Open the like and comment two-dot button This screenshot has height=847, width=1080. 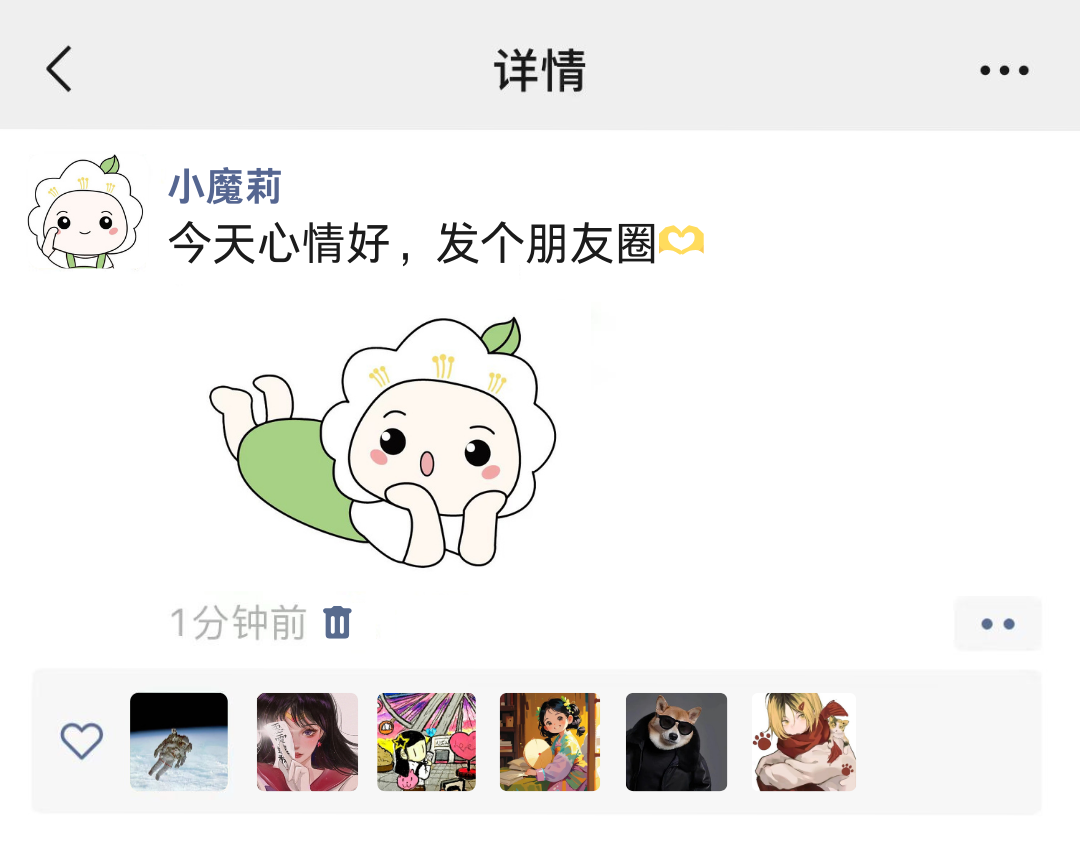[997, 624]
